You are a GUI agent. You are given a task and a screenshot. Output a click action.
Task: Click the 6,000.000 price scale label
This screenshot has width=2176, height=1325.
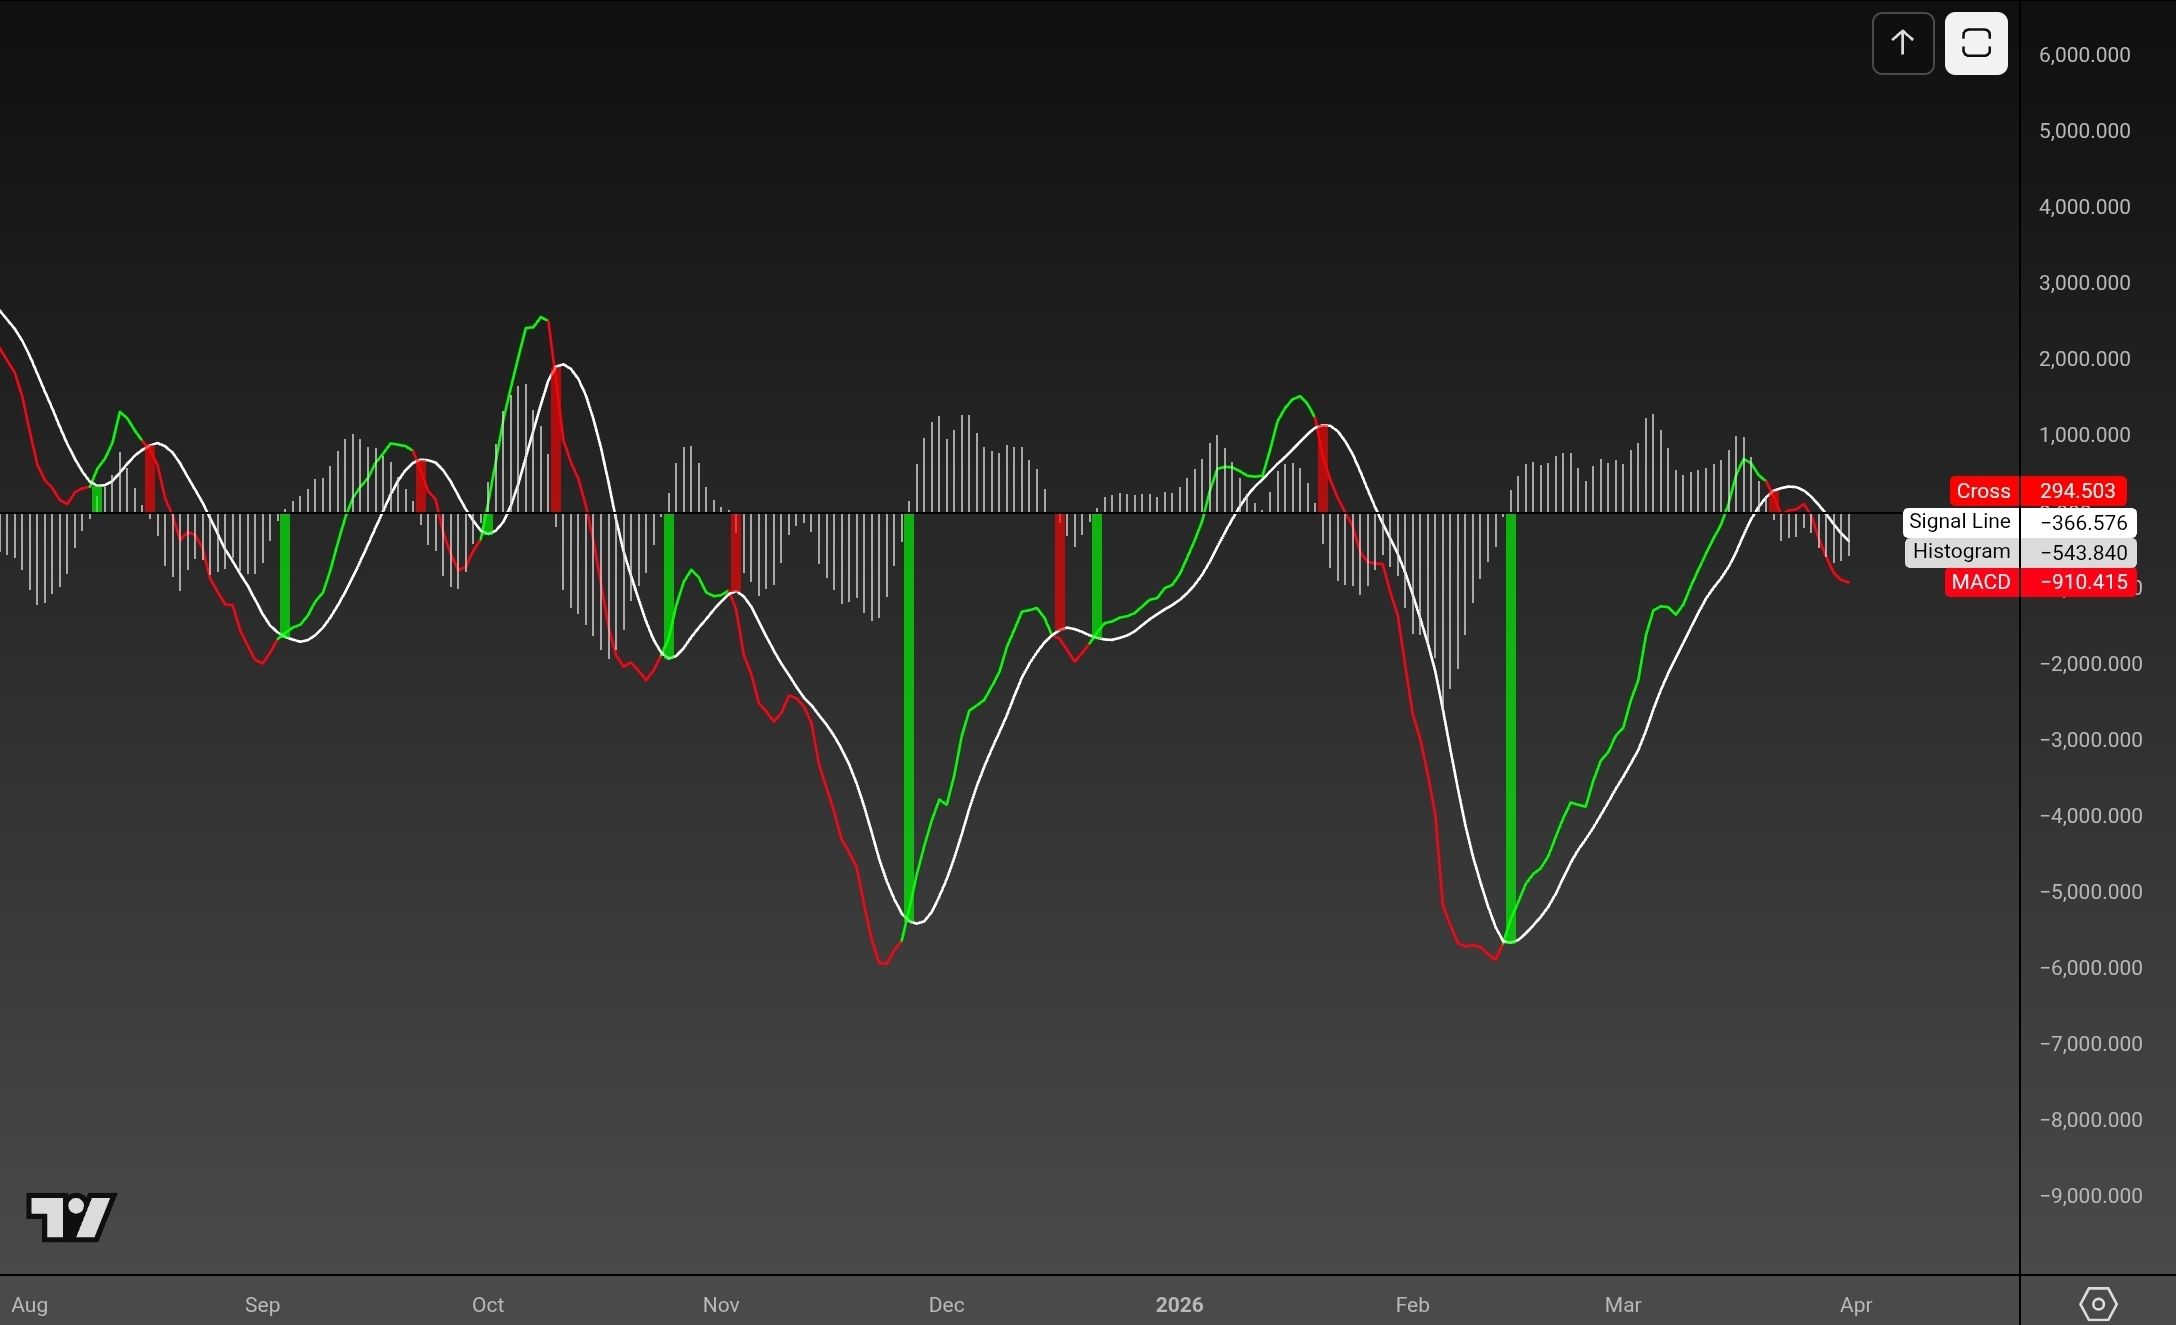2085,55
